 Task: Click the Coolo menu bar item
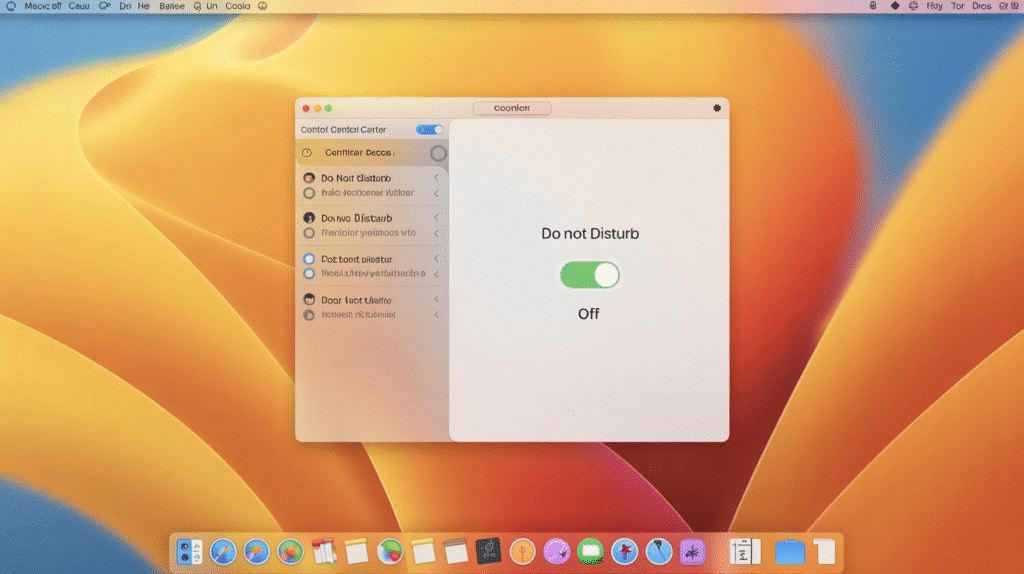pos(238,6)
